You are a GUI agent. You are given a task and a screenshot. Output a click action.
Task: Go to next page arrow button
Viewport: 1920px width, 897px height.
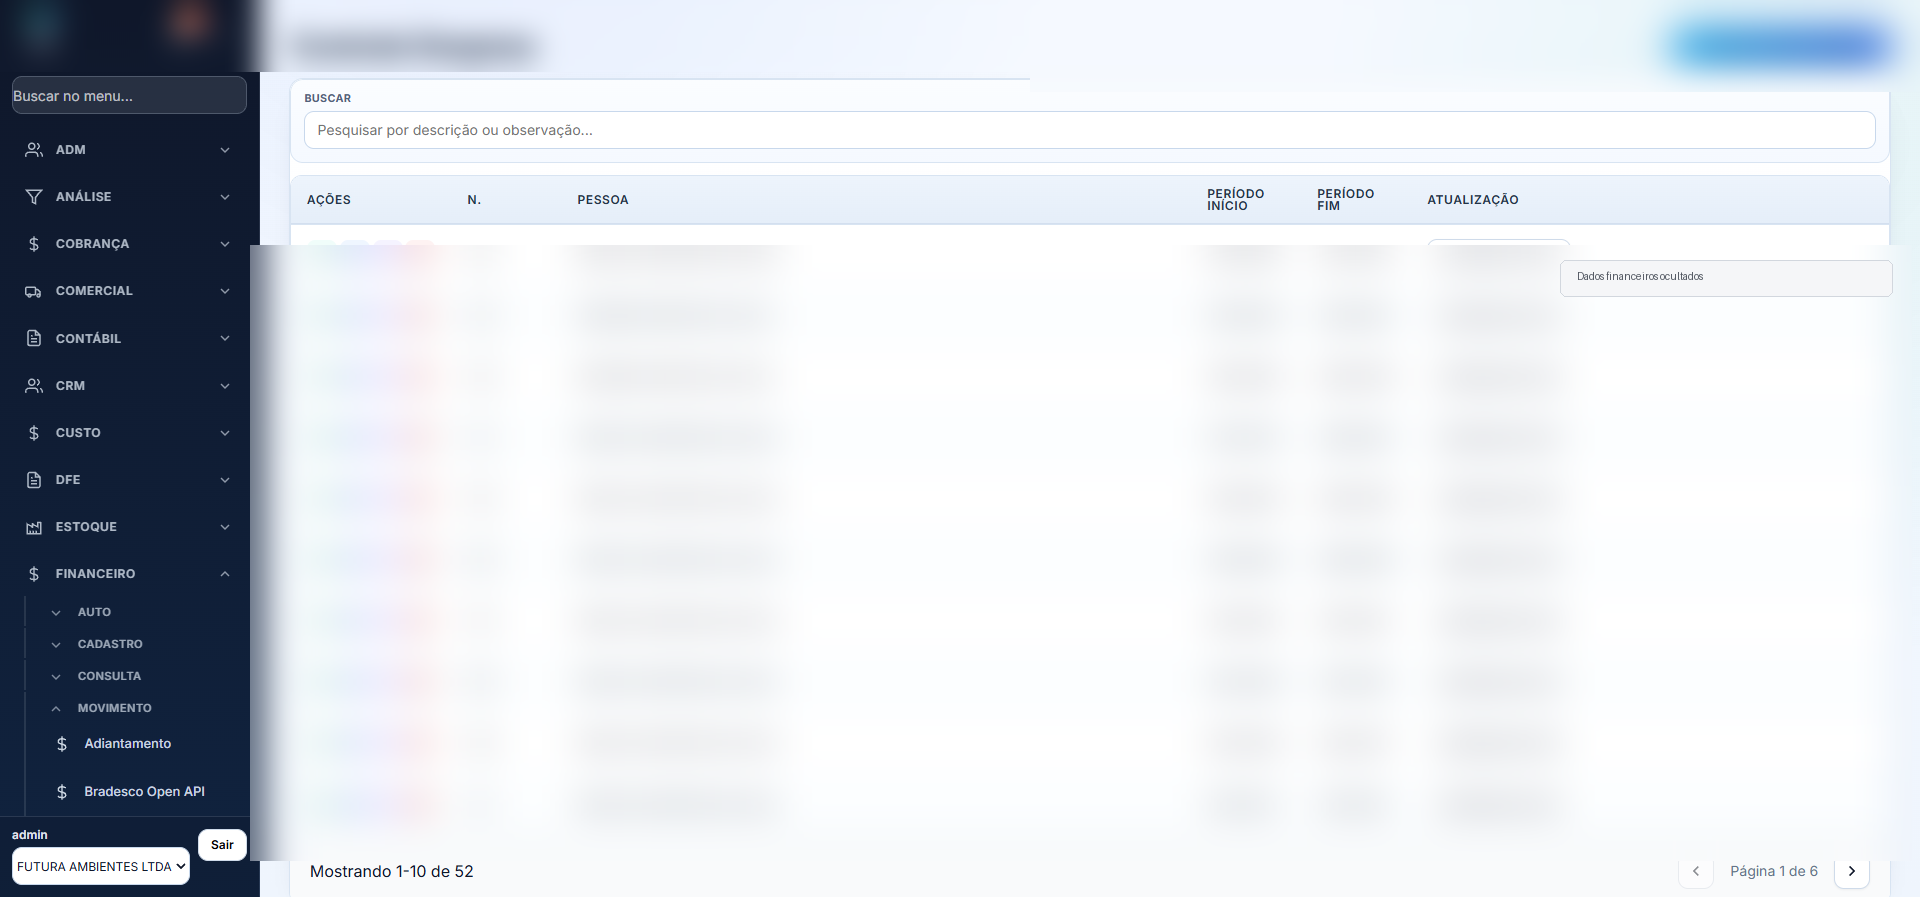click(x=1852, y=871)
